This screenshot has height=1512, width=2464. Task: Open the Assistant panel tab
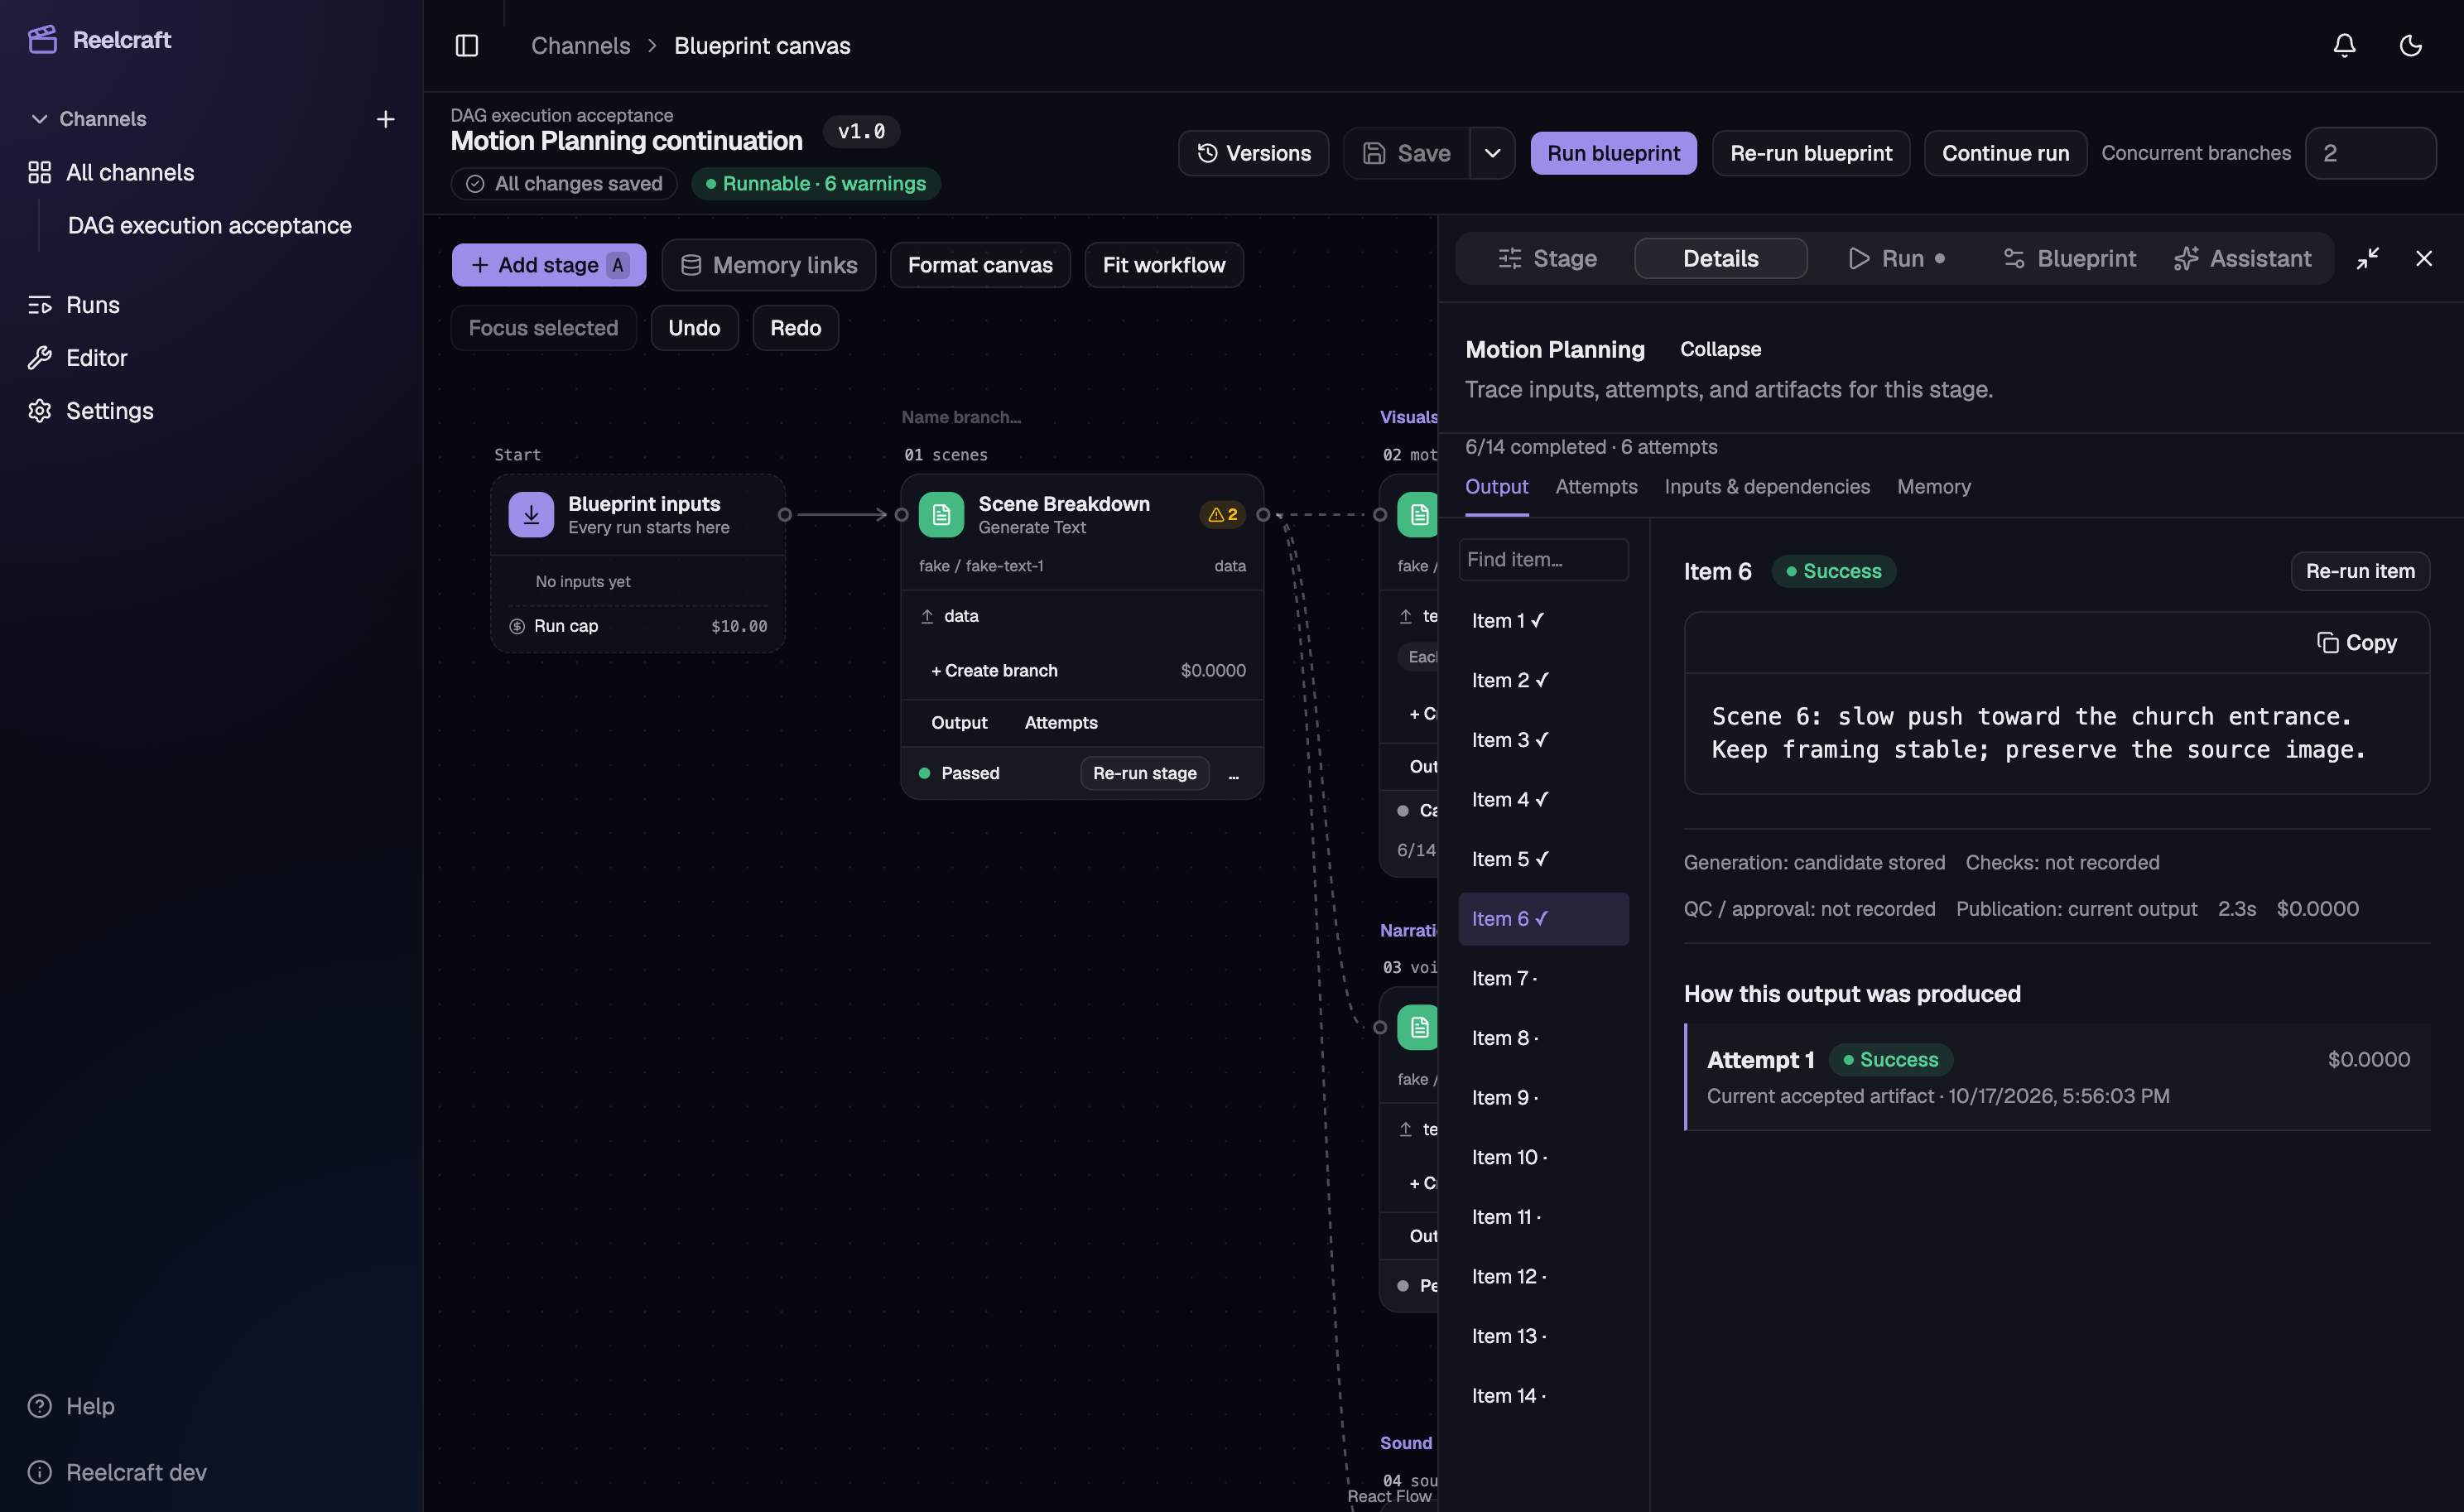tap(2243, 258)
